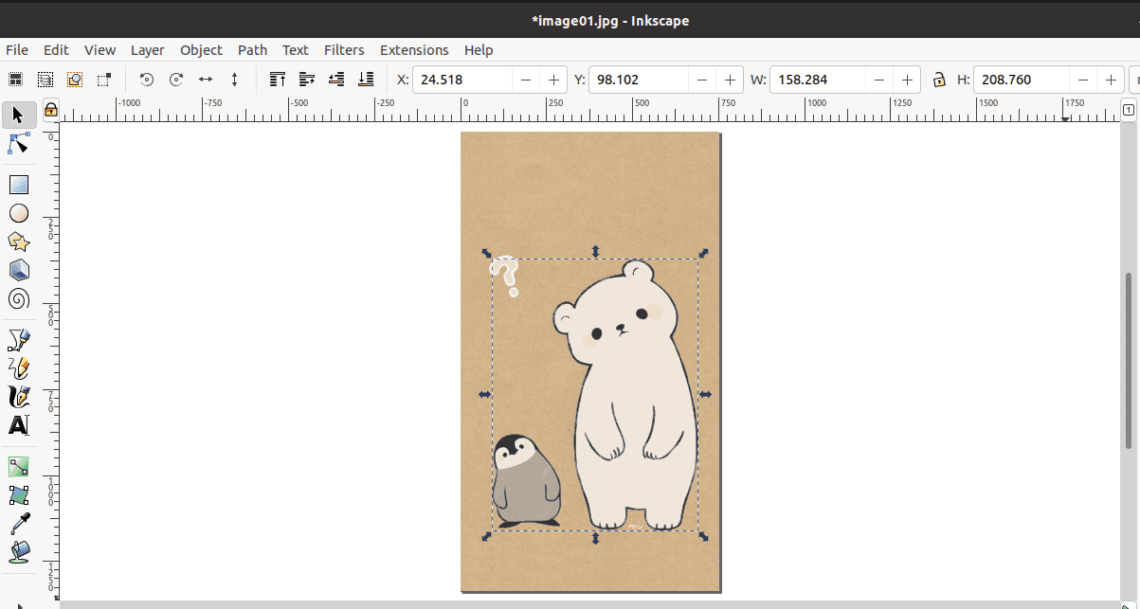Image resolution: width=1140 pixels, height=609 pixels.
Task: Flip the selection horizontally
Action: point(205,79)
